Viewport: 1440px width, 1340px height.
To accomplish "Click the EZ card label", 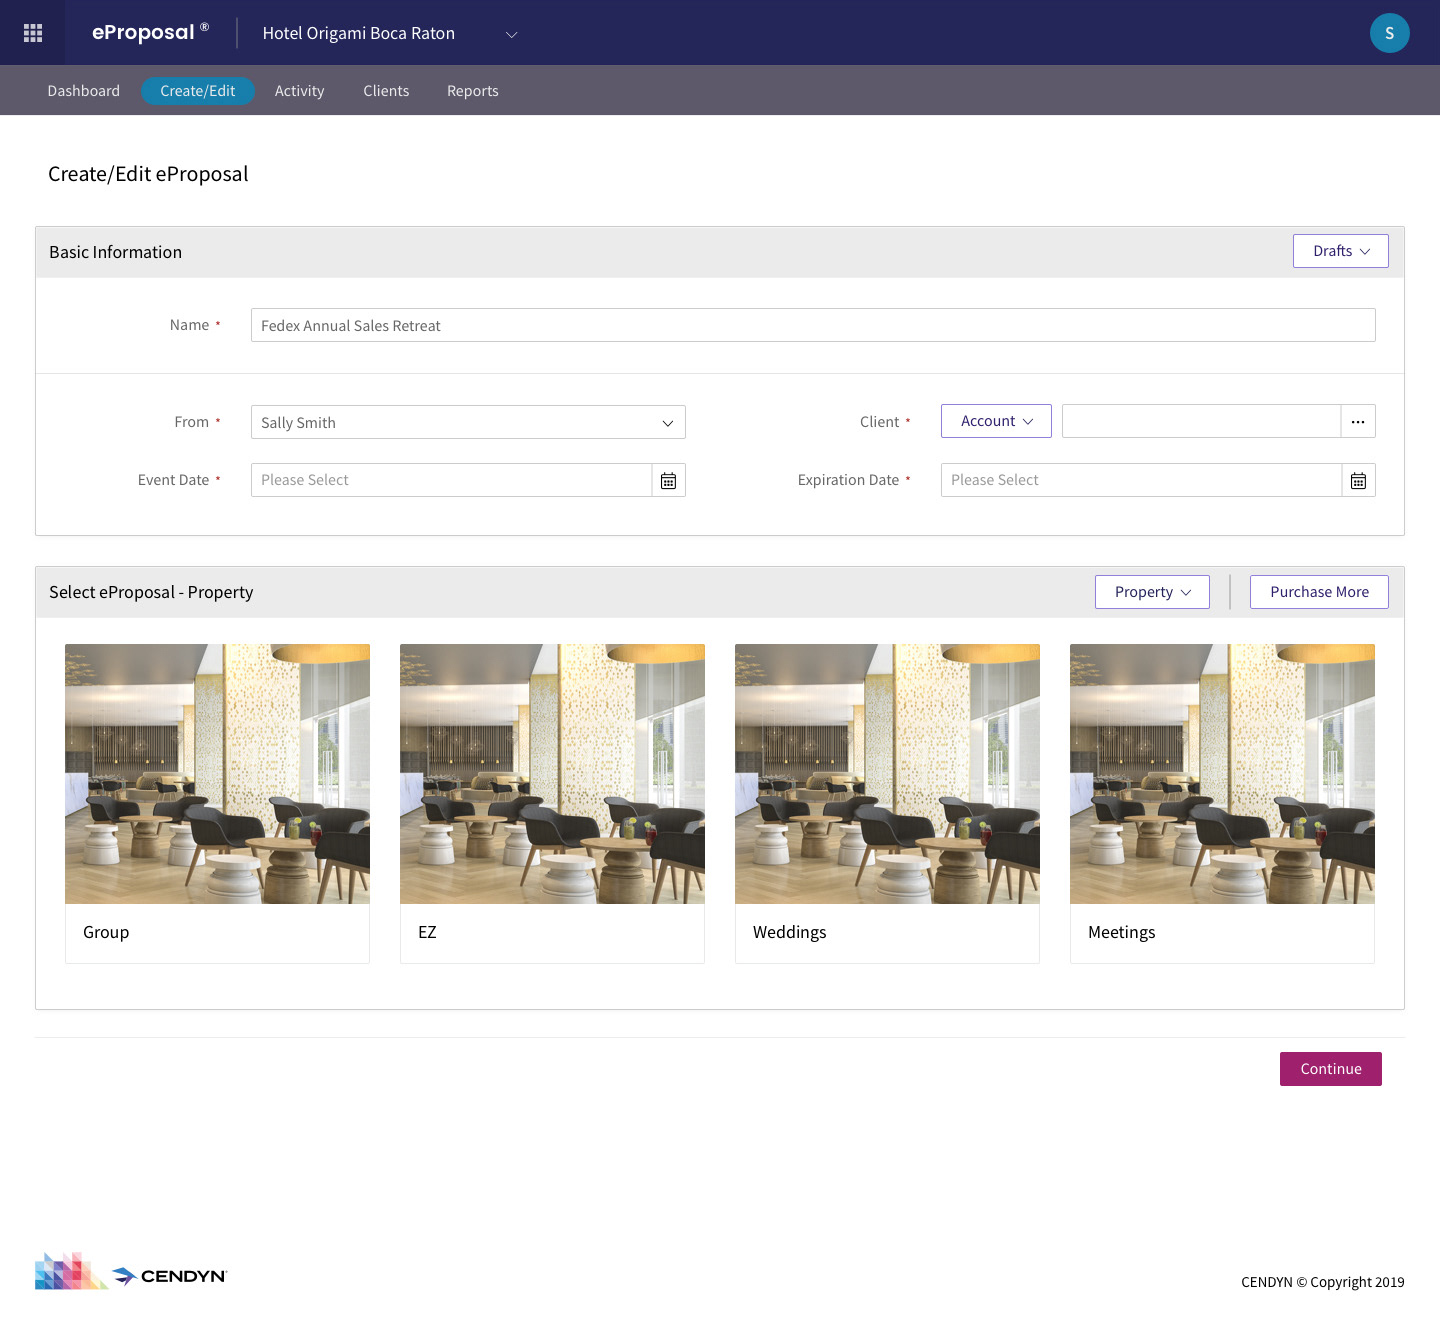I will pyautogui.click(x=427, y=932).
